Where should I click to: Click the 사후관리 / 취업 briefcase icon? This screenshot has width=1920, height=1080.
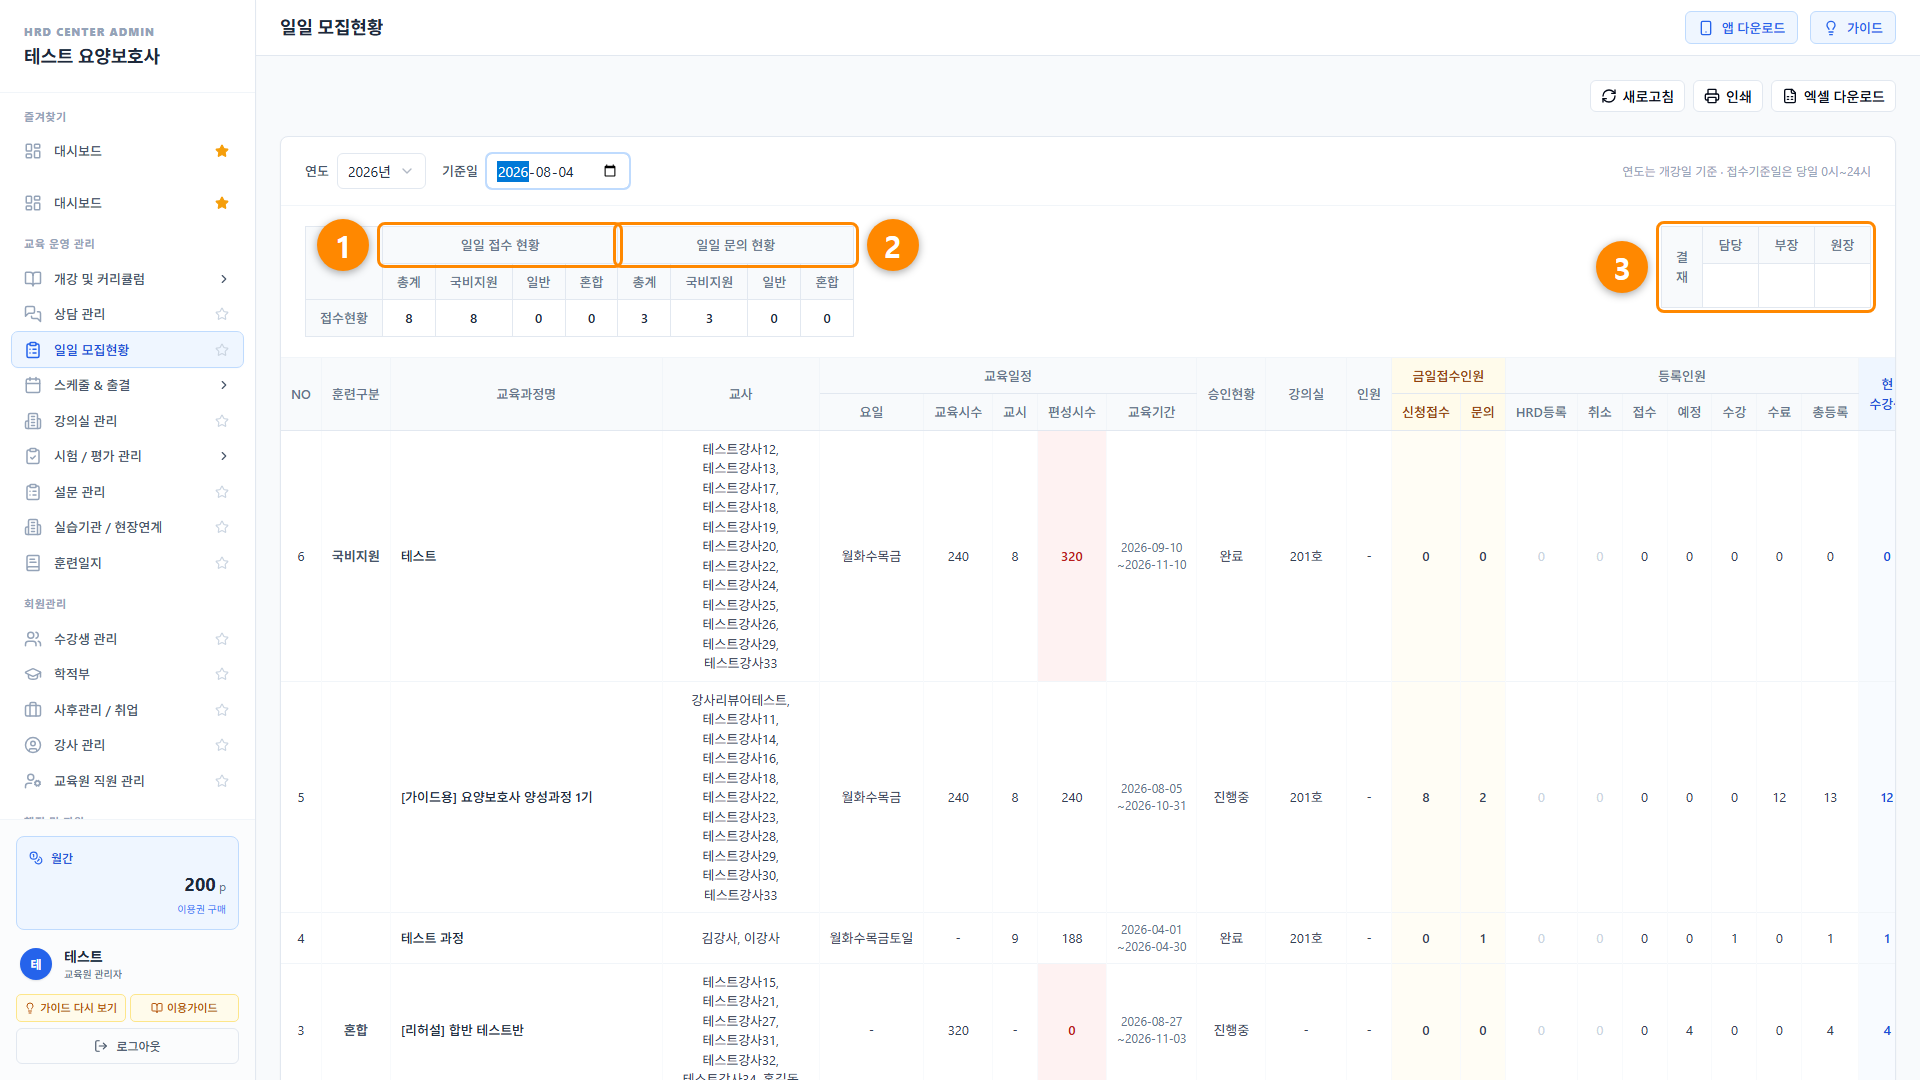33,710
